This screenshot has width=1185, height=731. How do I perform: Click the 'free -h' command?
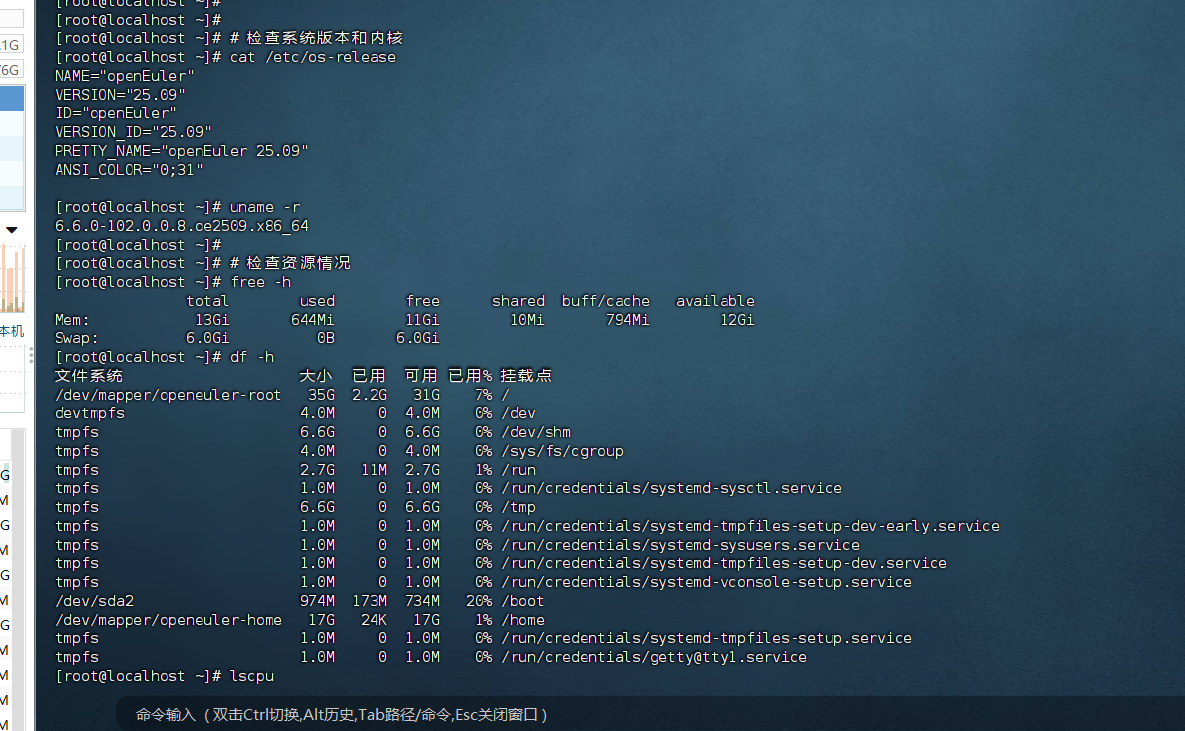[x=261, y=282]
